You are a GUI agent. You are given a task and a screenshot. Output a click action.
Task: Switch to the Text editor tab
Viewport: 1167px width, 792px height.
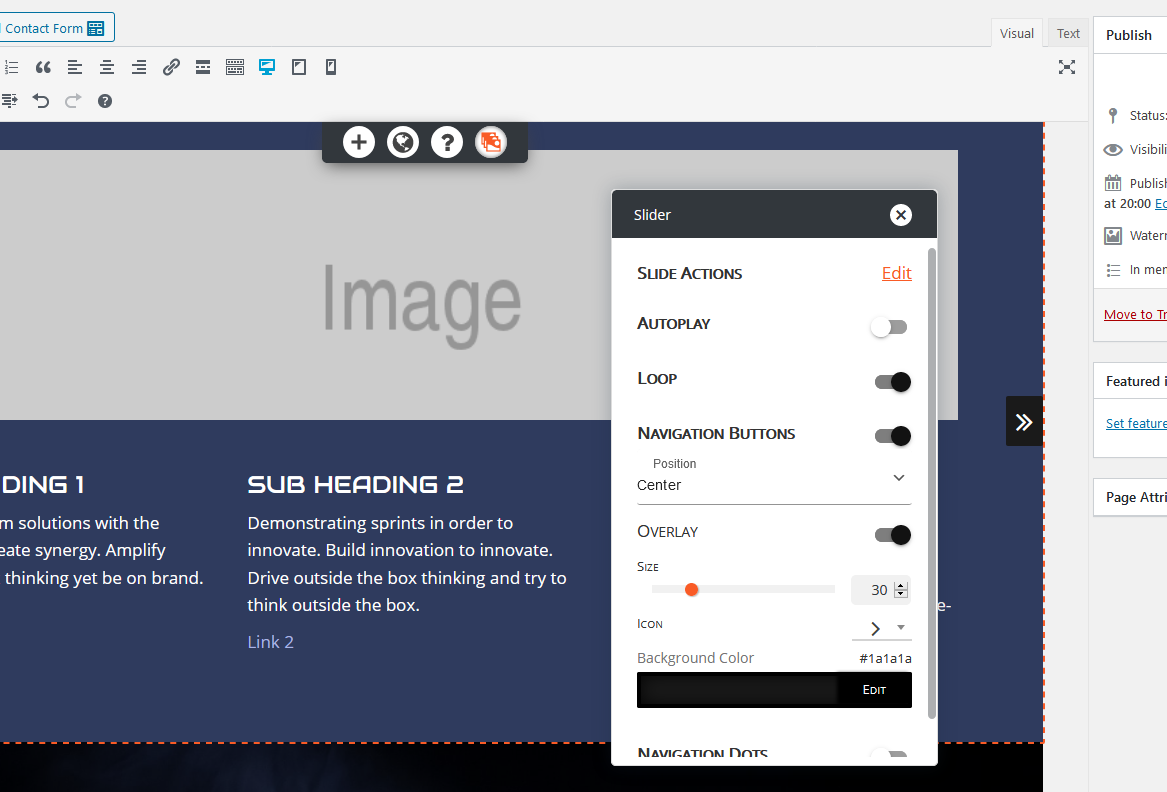coord(1068,34)
